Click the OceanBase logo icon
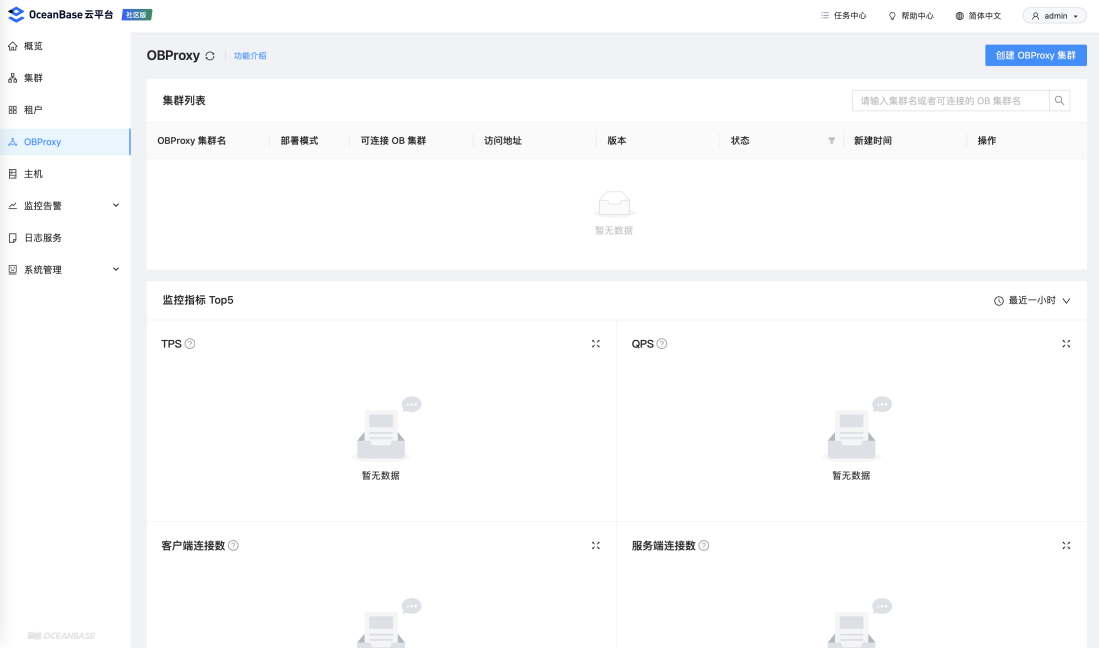This screenshot has width=1099, height=648. click(x=15, y=15)
